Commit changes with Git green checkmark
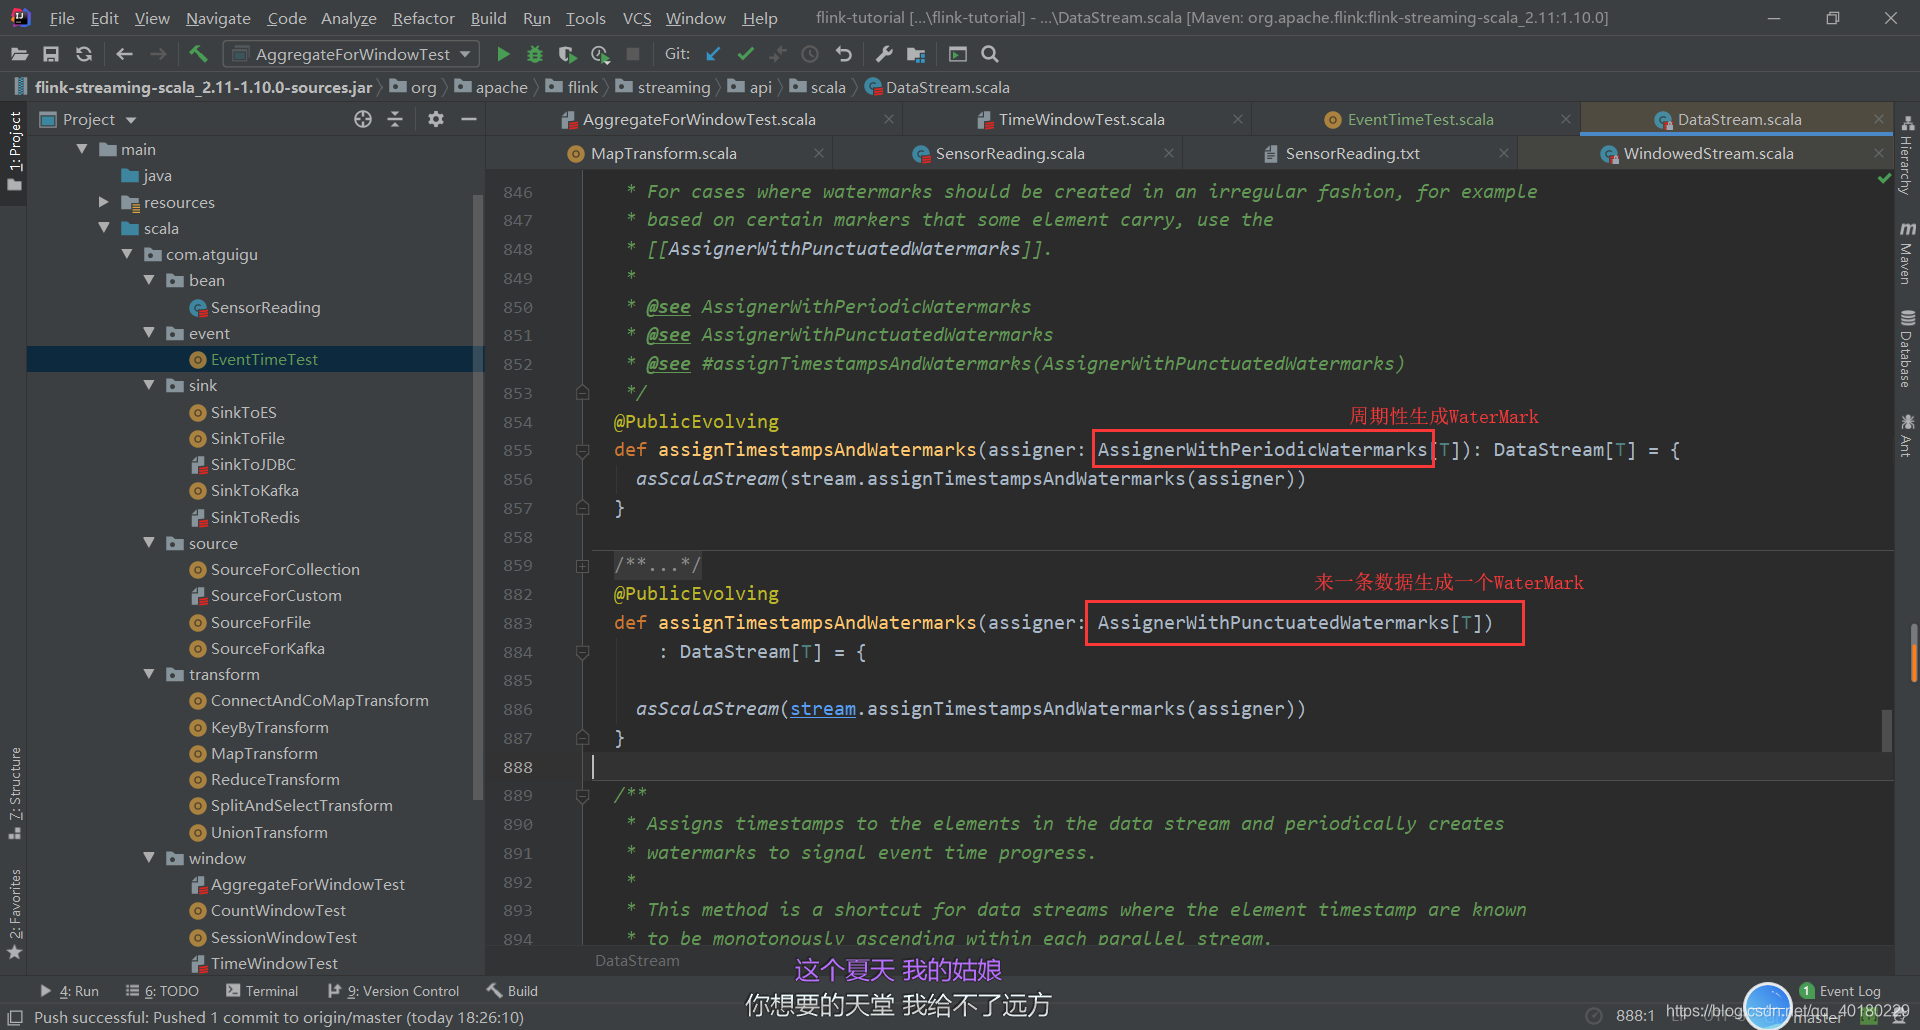Image resolution: width=1920 pixels, height=1030 pixels. click(x=746, y=54)
